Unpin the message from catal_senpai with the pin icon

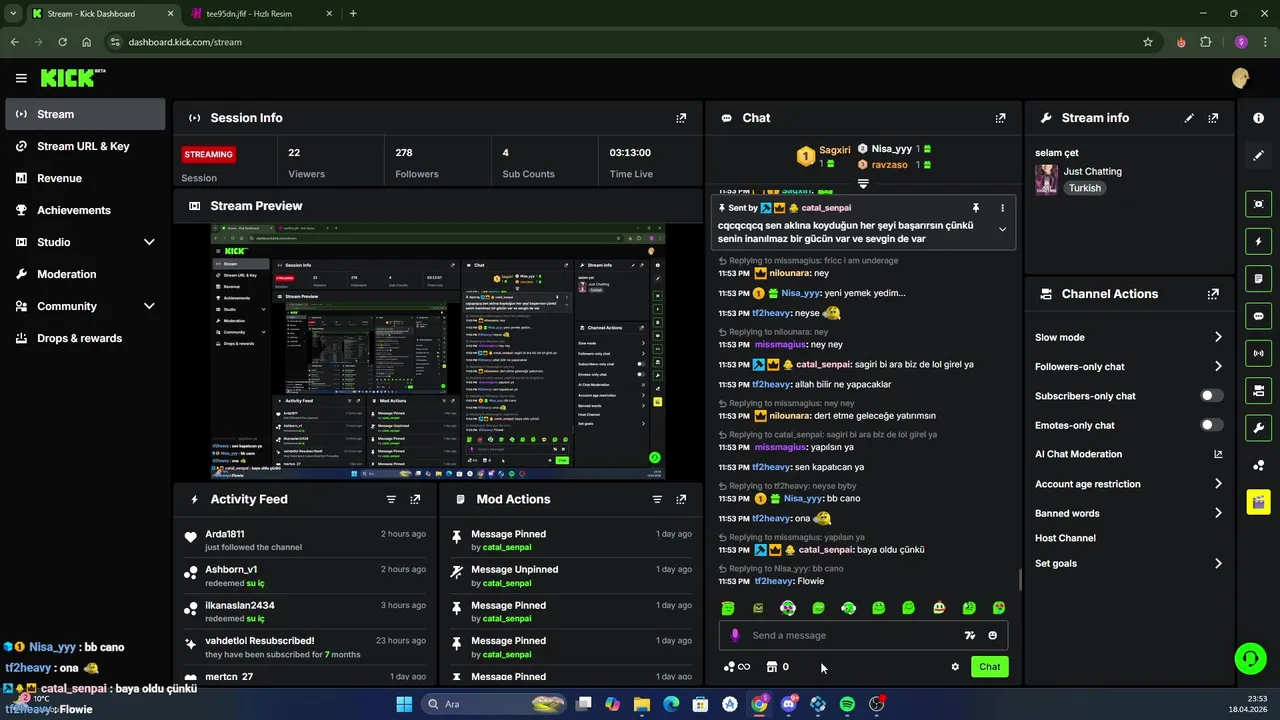point(976,208)
